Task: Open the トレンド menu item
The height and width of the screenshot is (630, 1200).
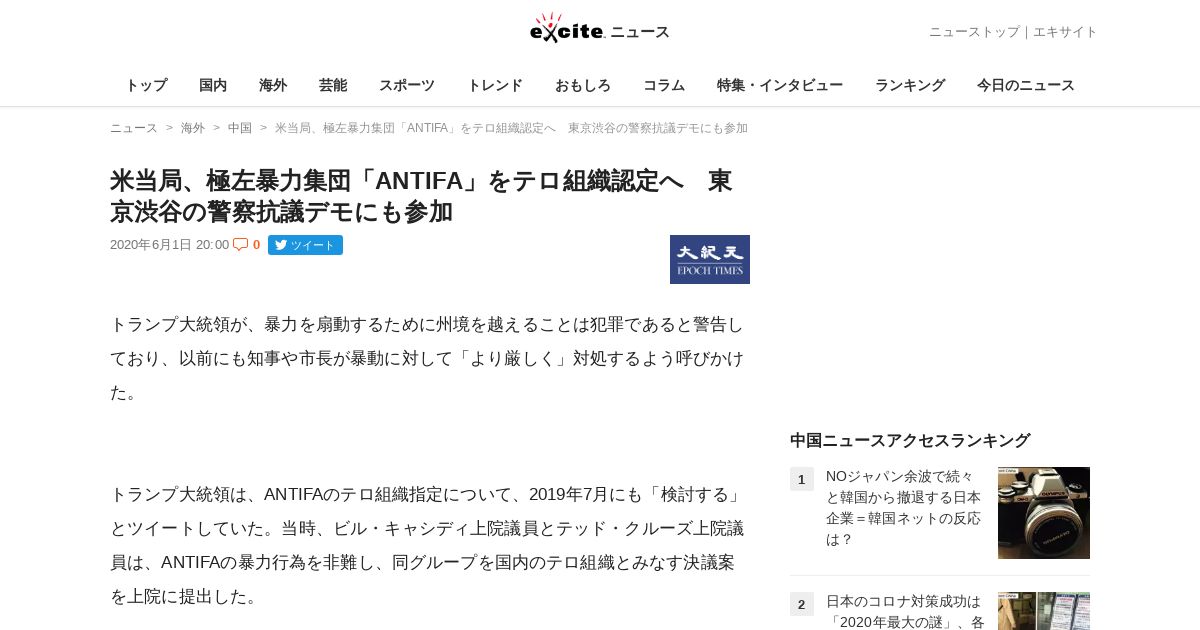Action: [x=495, y=85]
